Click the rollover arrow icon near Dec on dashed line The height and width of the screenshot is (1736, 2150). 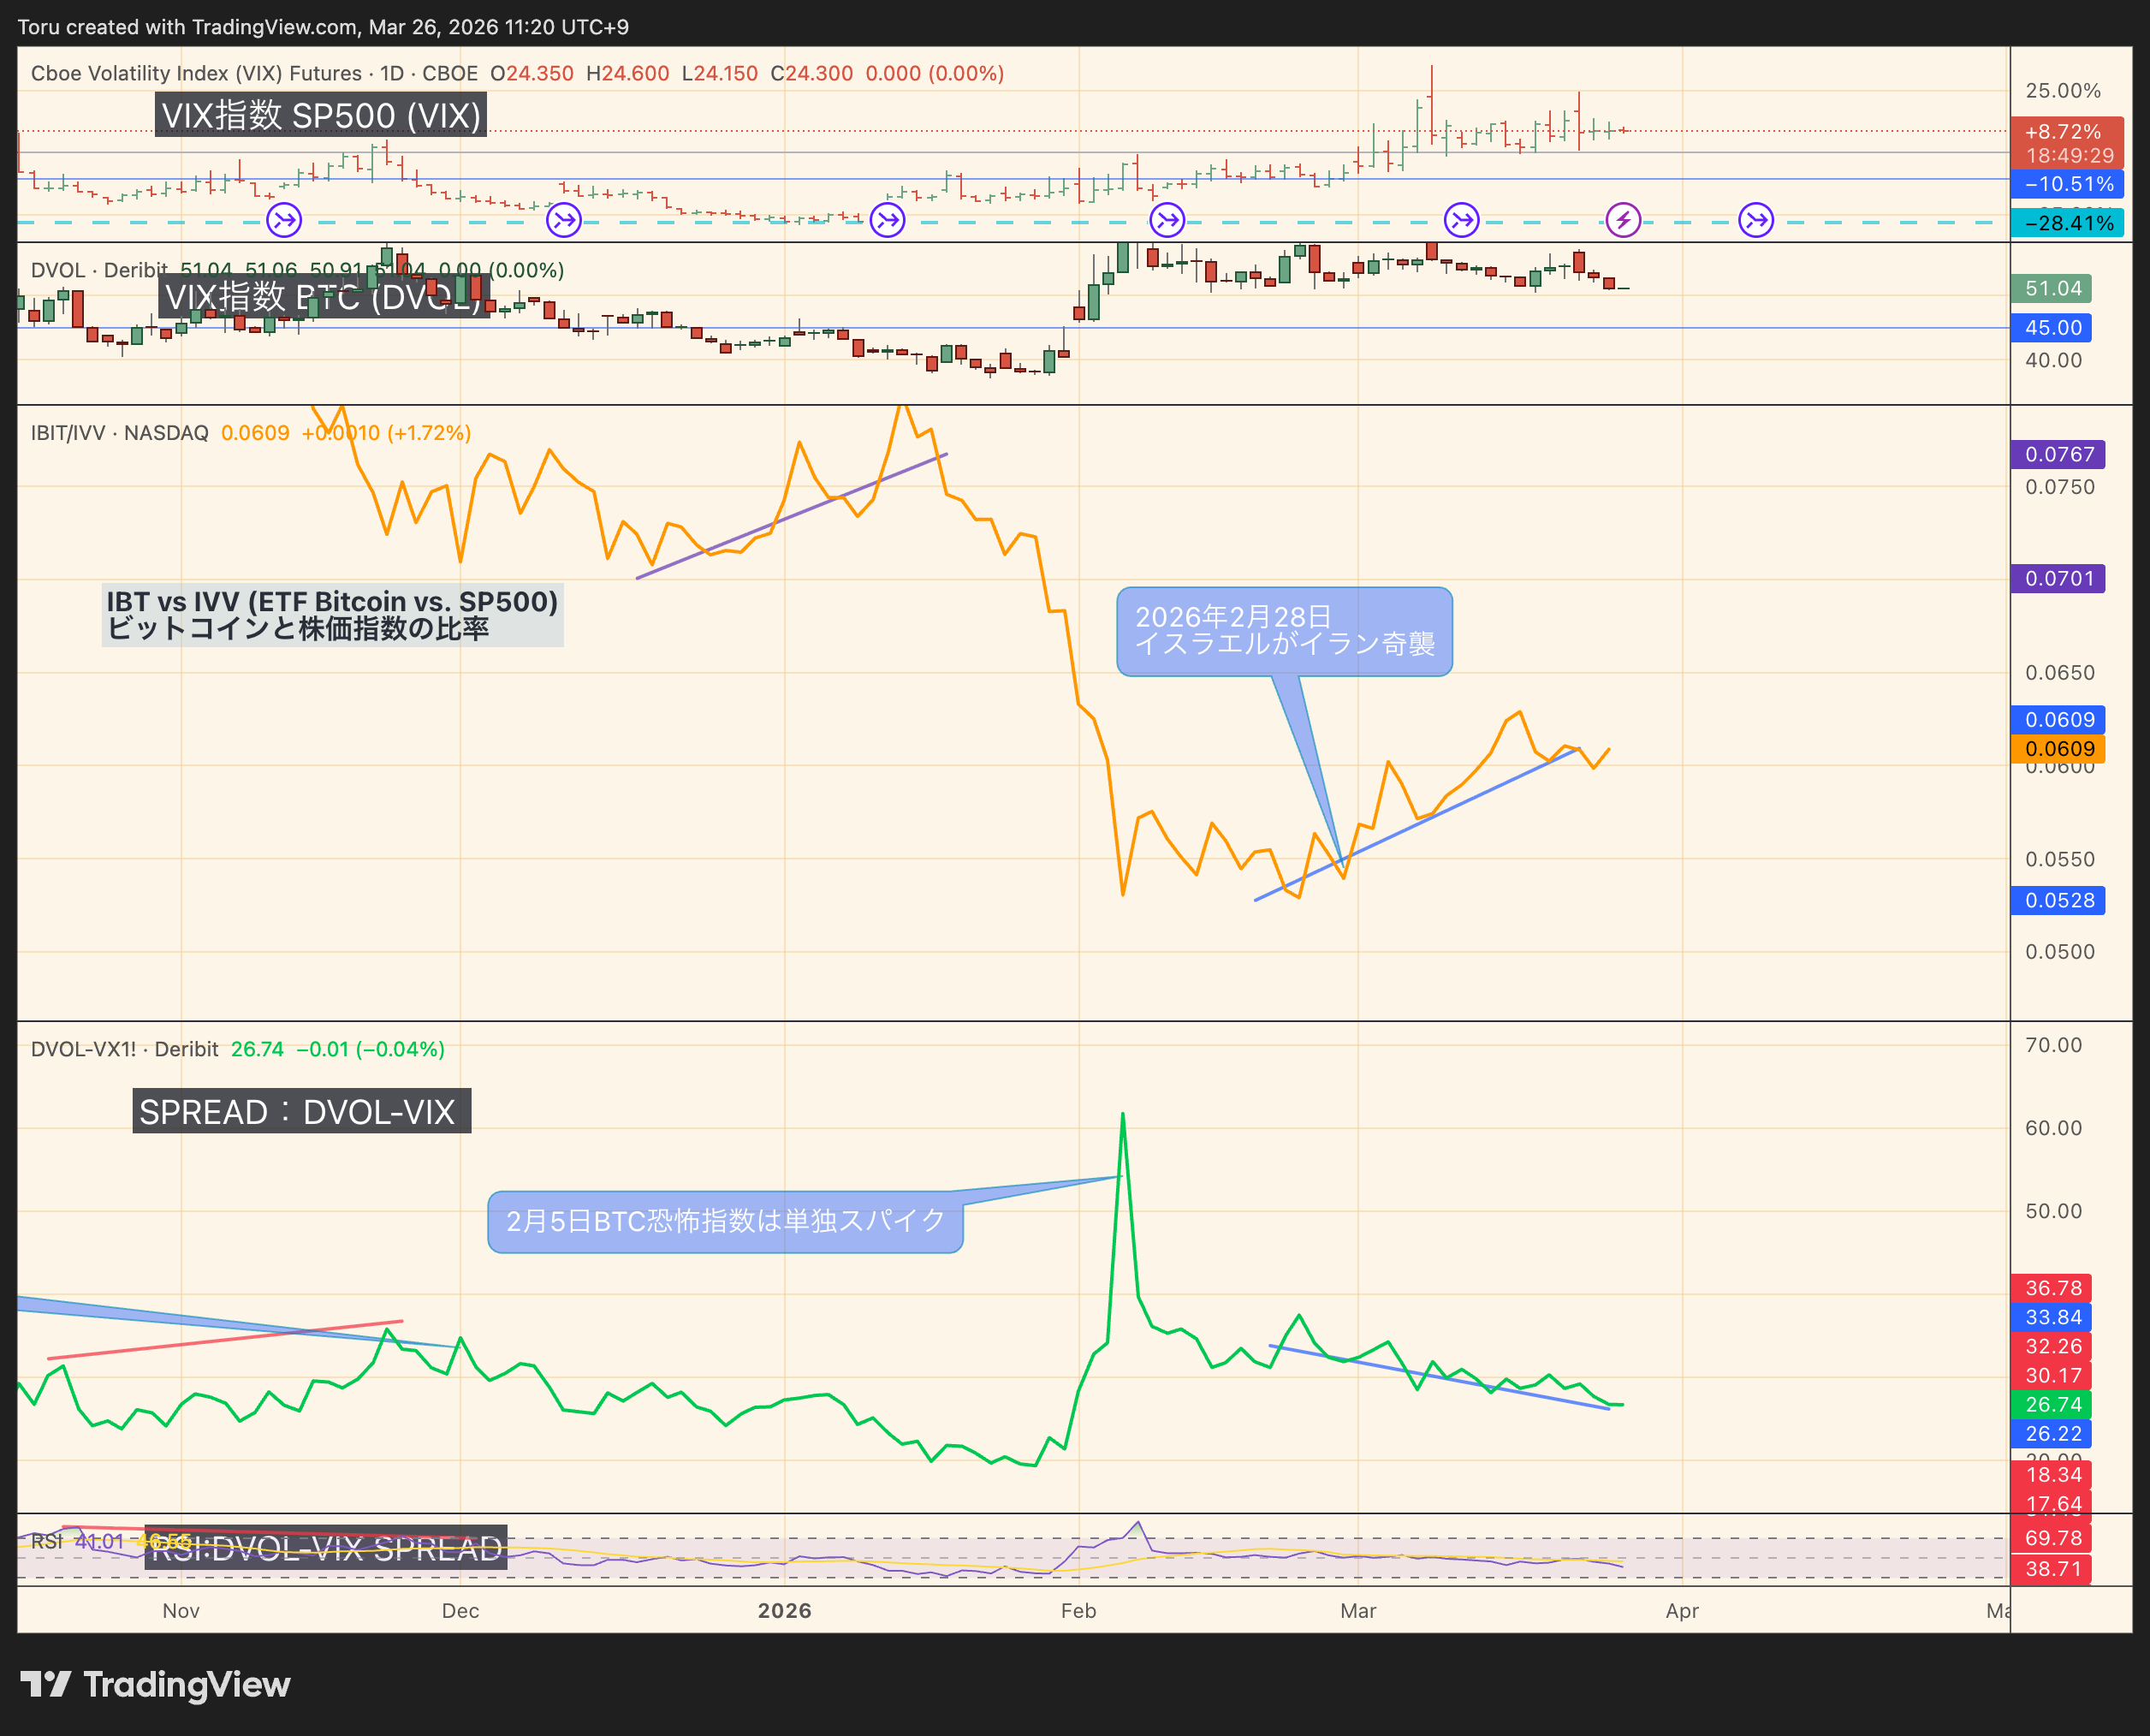[563, 221]
